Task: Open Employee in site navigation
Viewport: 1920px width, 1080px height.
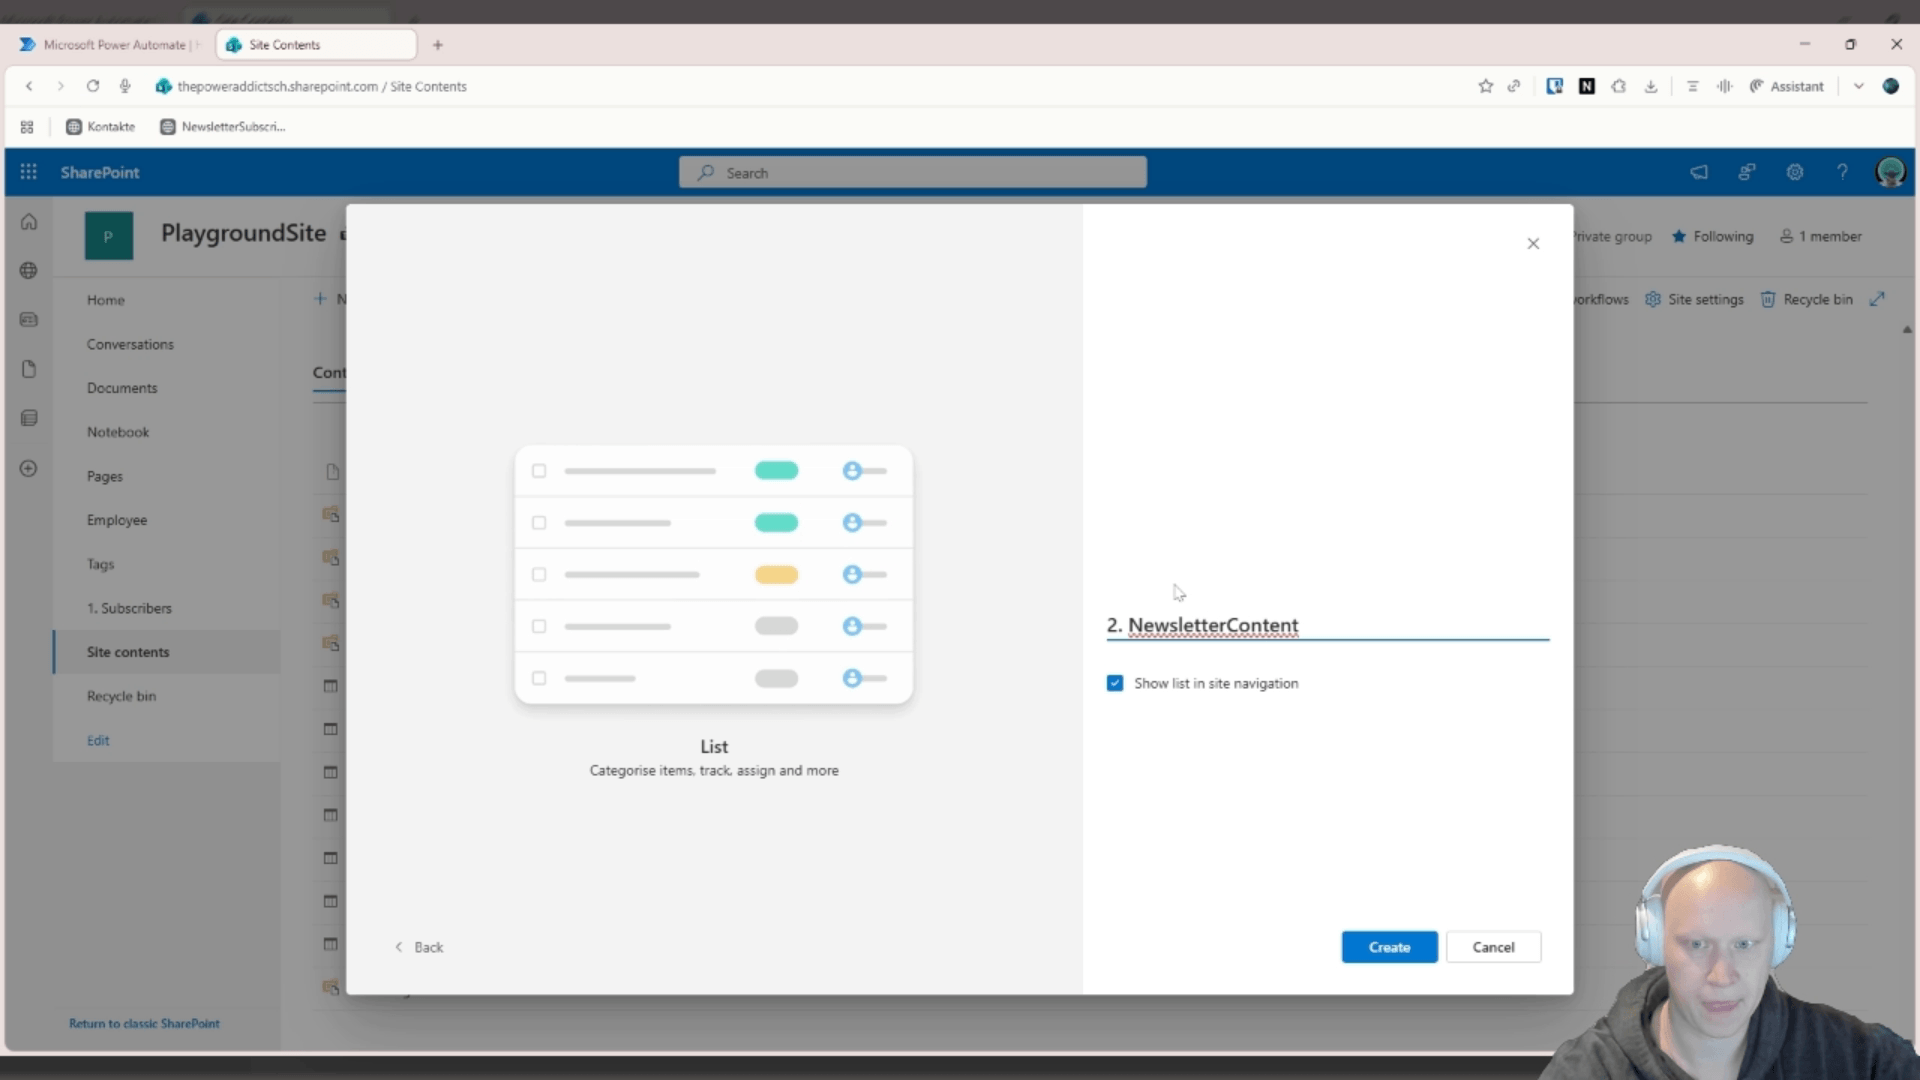Action: click(117, 520)
